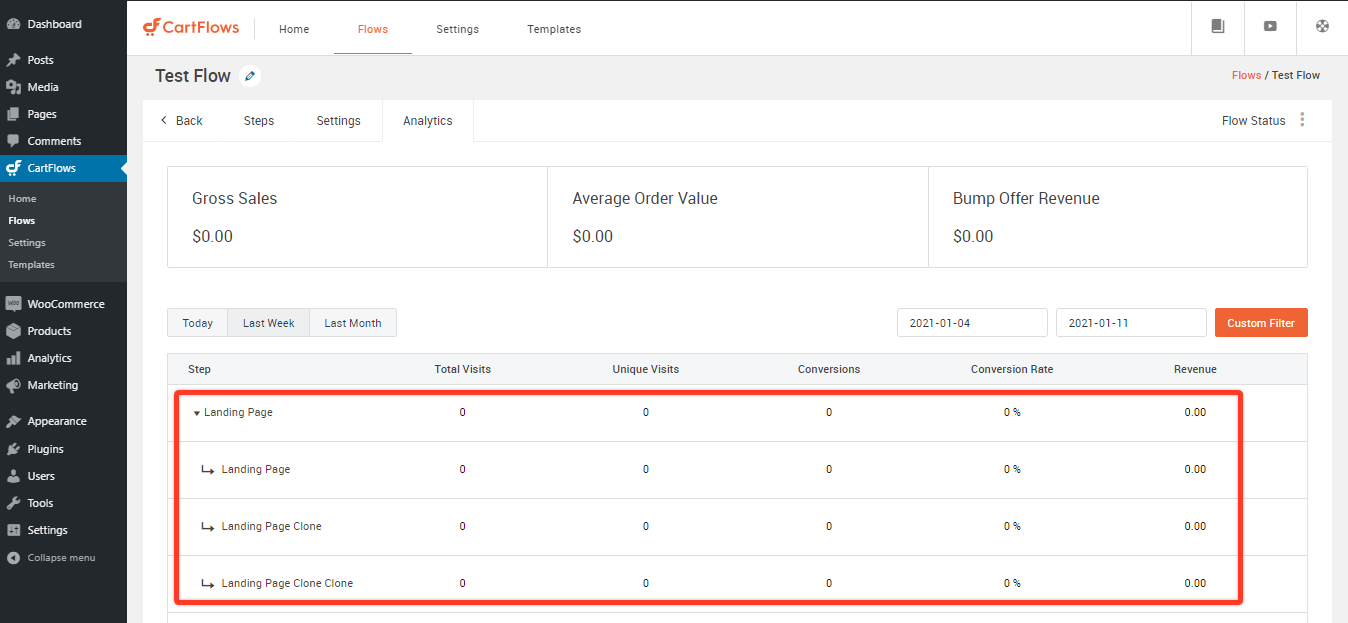The image size is (1348, 623).
Task: Collapse the Landing Page step row
Action: point(197,413)
